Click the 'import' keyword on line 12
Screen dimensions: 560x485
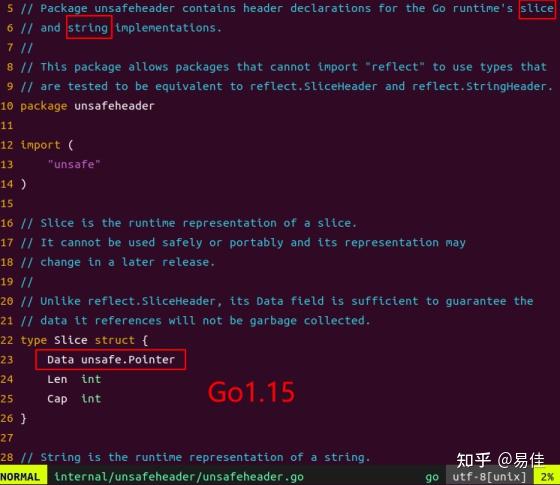[40, 145]
